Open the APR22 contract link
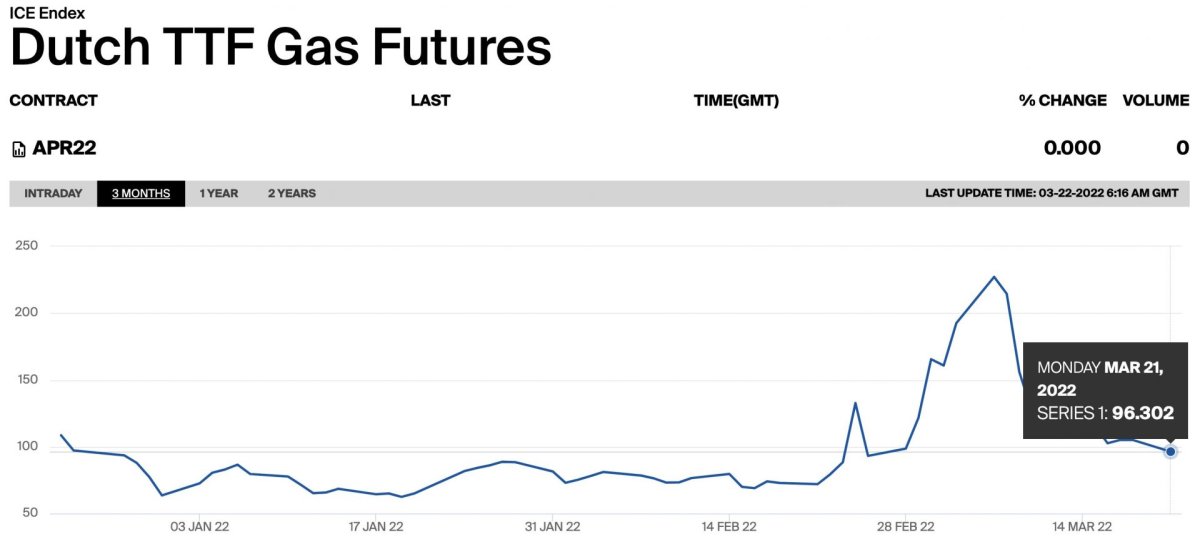 coord(64,148)
